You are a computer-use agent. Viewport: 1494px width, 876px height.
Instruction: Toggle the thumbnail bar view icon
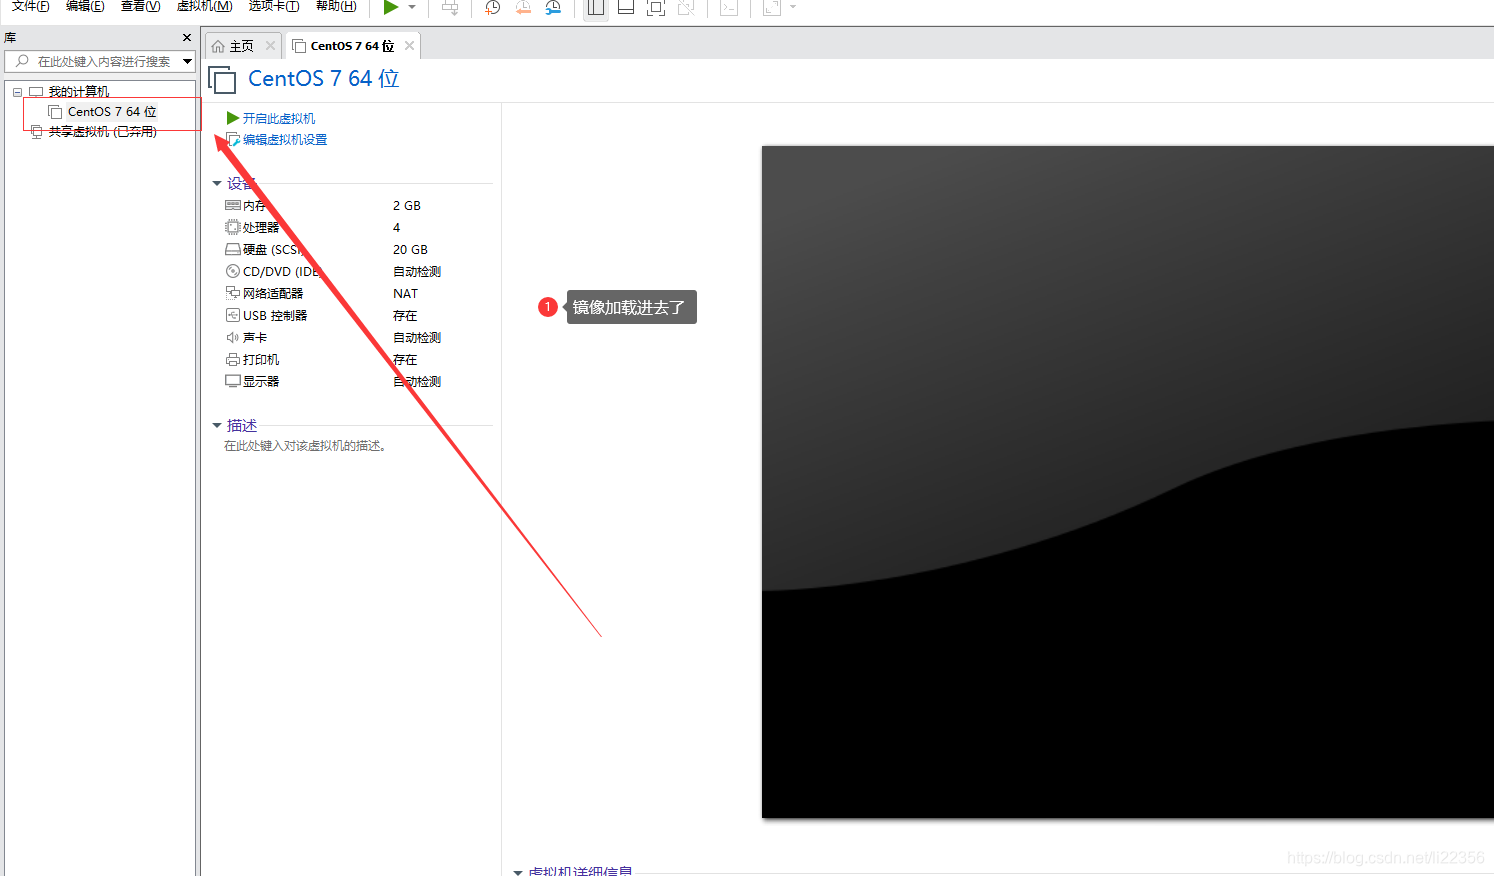(x=626, y=7)
